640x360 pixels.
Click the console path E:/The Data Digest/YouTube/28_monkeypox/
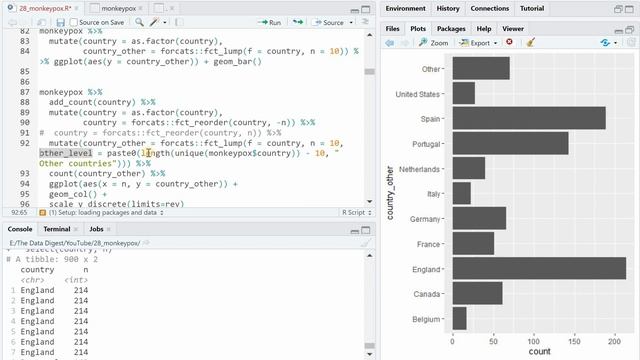[x=75, y=243]
